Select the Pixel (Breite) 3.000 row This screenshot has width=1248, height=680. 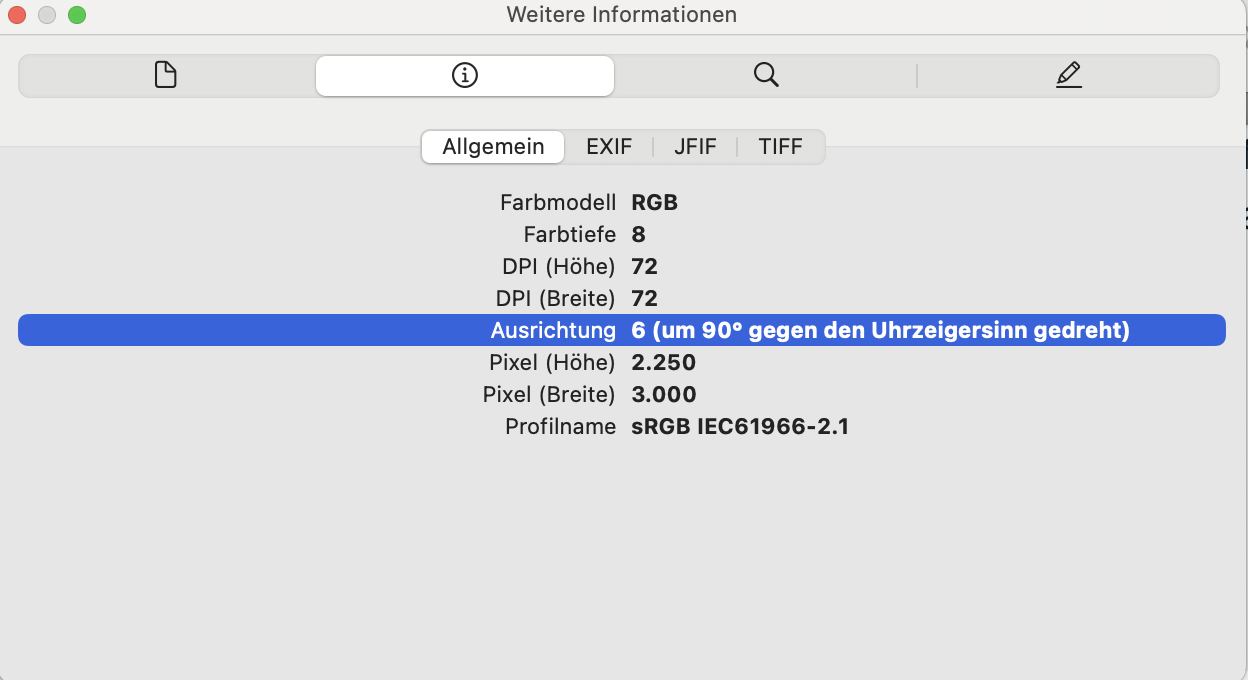tap(622, 395)
